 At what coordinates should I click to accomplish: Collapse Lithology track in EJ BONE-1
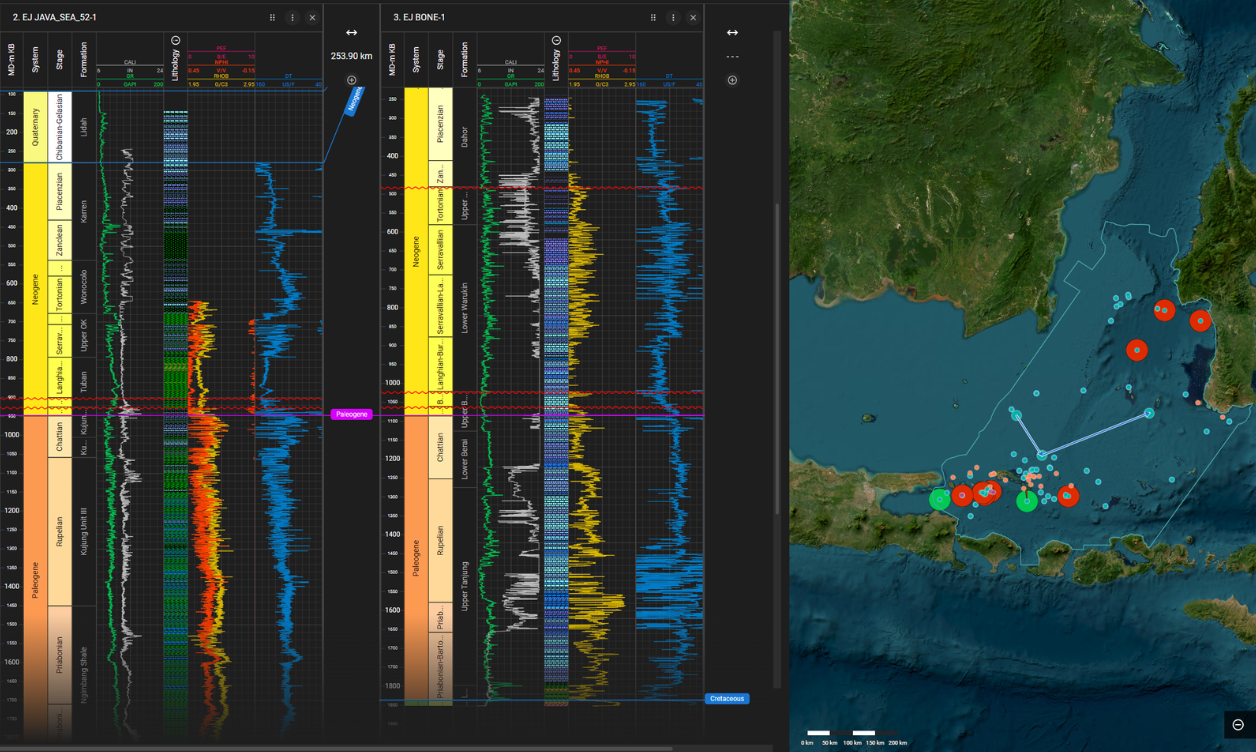tap(557, 41)
